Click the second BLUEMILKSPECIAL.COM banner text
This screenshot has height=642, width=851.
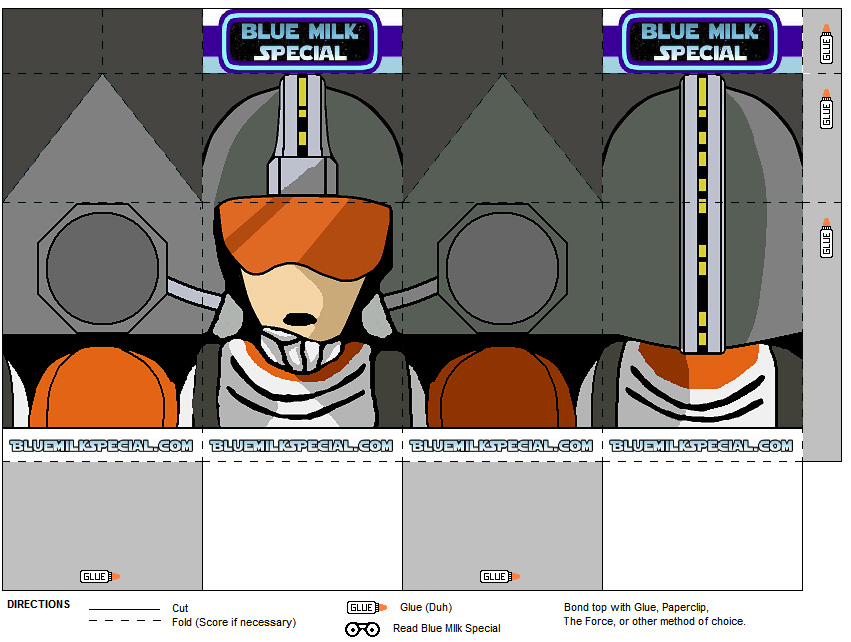pos(301,446)
